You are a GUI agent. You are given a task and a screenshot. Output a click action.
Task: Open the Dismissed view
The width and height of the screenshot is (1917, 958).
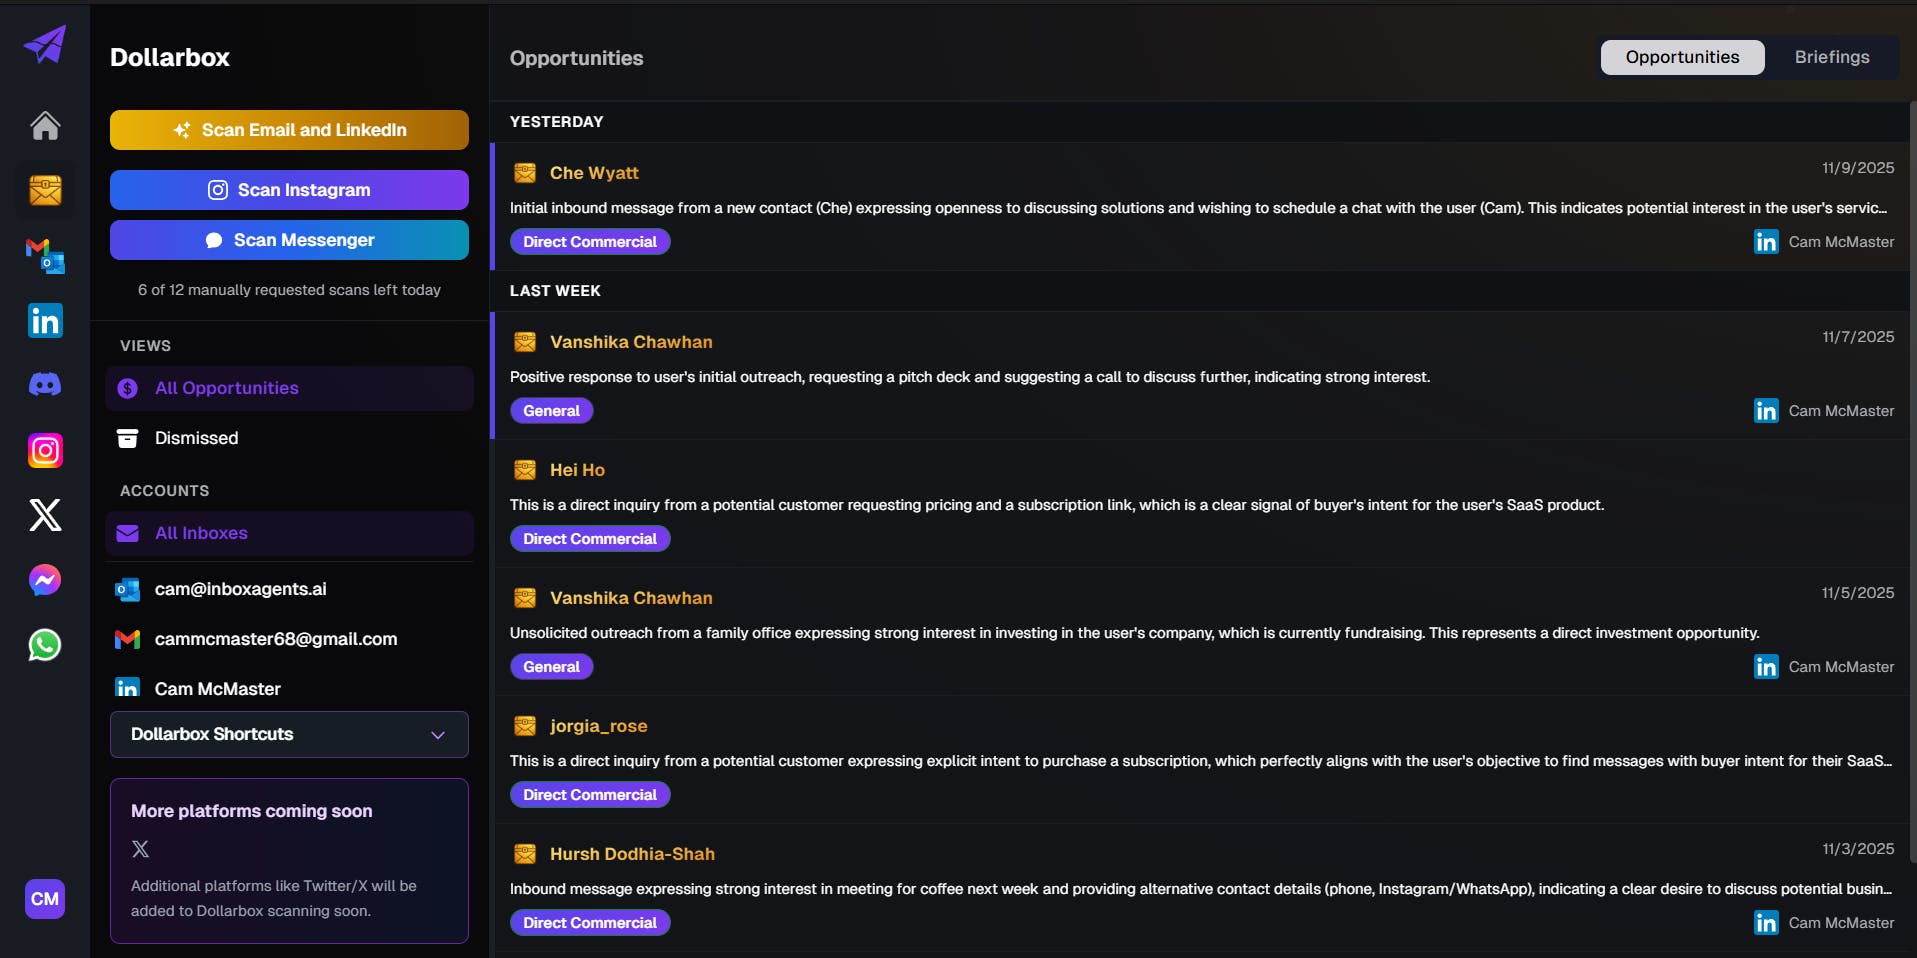197,438
